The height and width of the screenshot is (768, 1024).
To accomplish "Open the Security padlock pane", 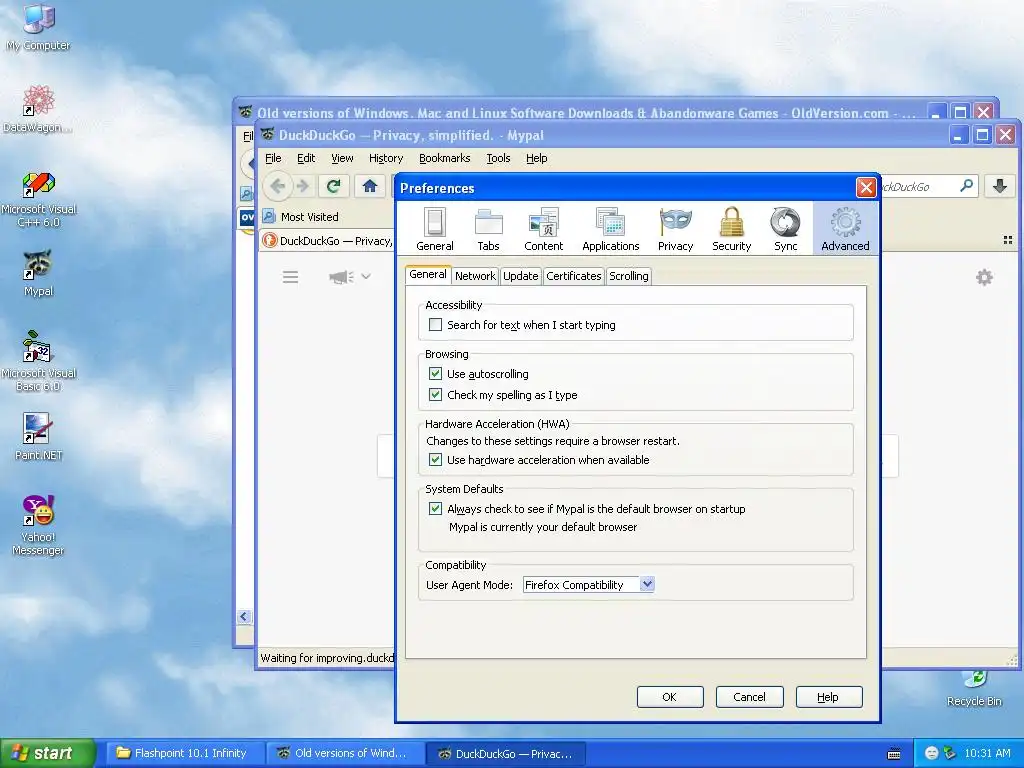I will tap(731, 229).
